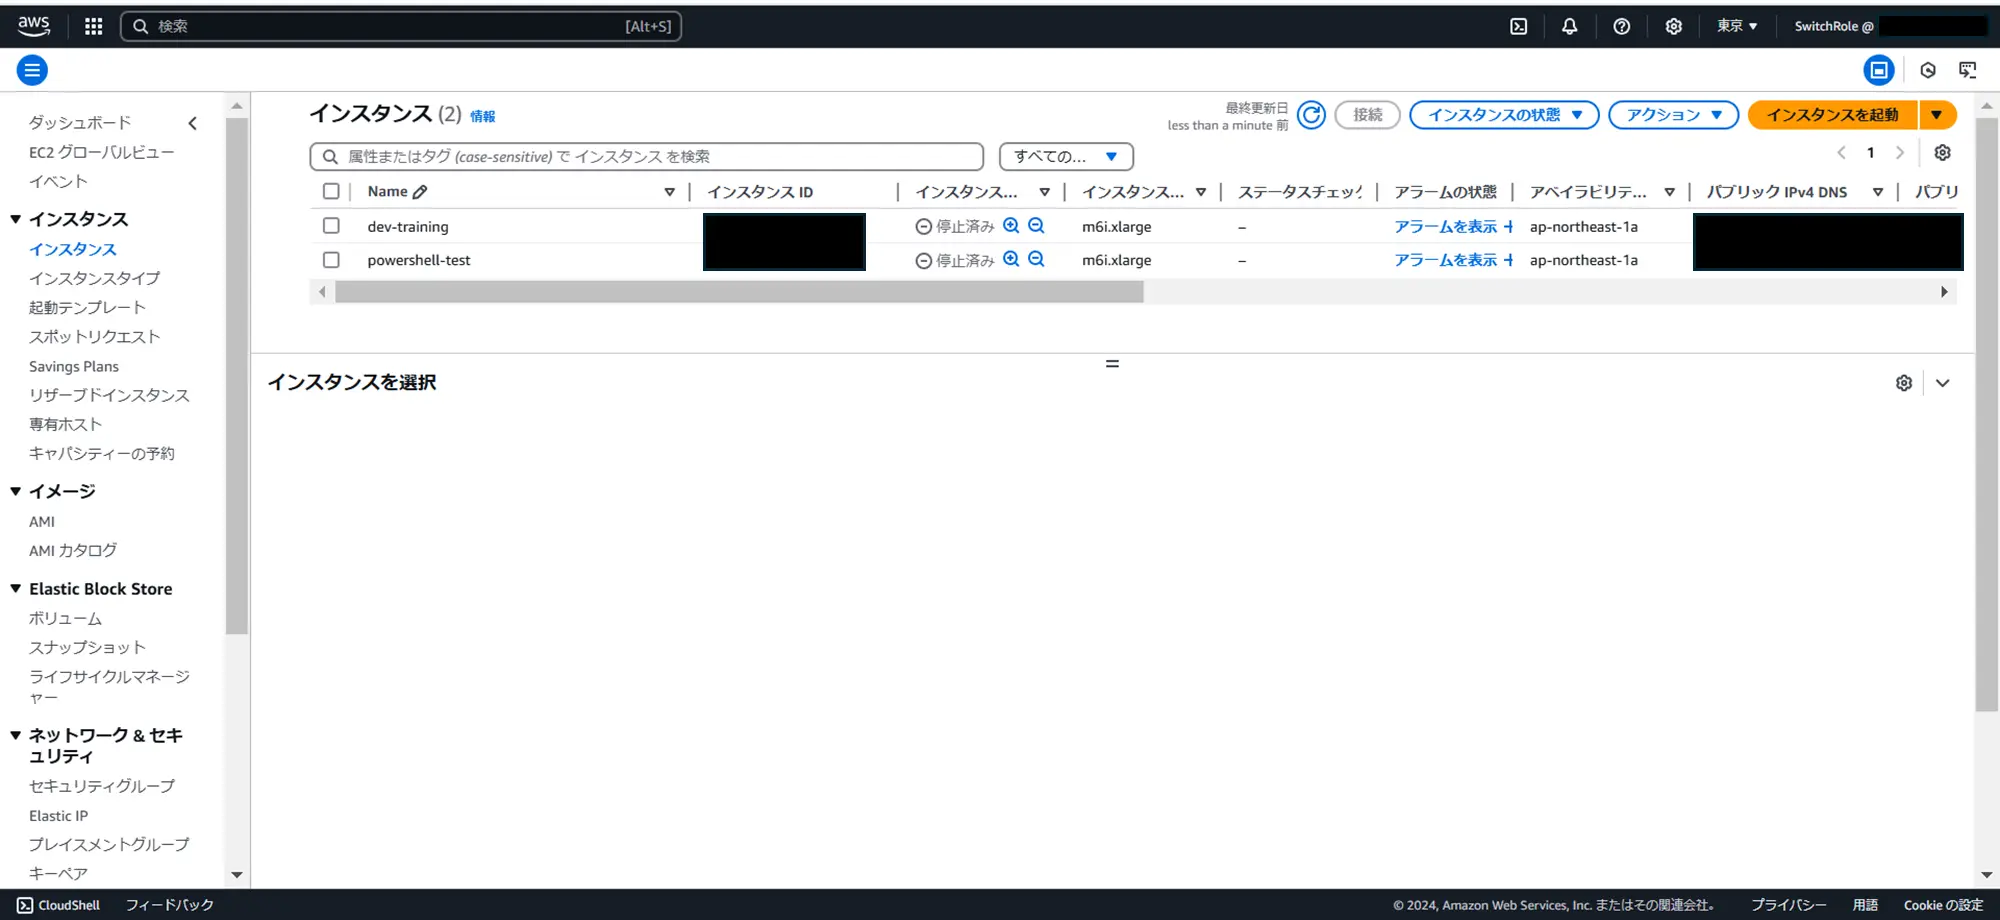Open launch instance split arrow
Viewport: 2000px width, 920px height.
(1937, 115)
